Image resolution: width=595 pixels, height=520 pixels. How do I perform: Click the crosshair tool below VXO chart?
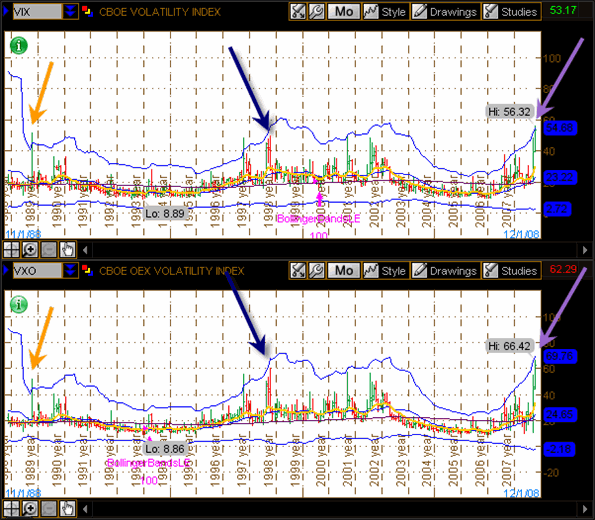[x=11, y=508]
